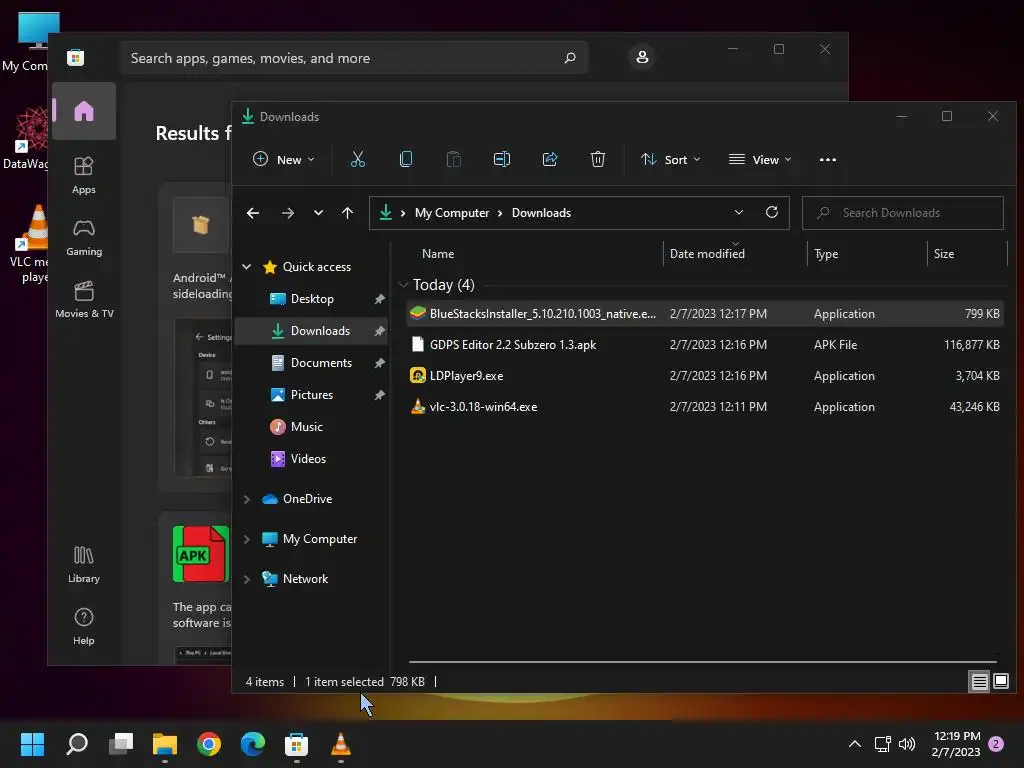Open Movies & TV in Microsoft Store
This screenshot has height=768, width=1024.
pos(84,299)
